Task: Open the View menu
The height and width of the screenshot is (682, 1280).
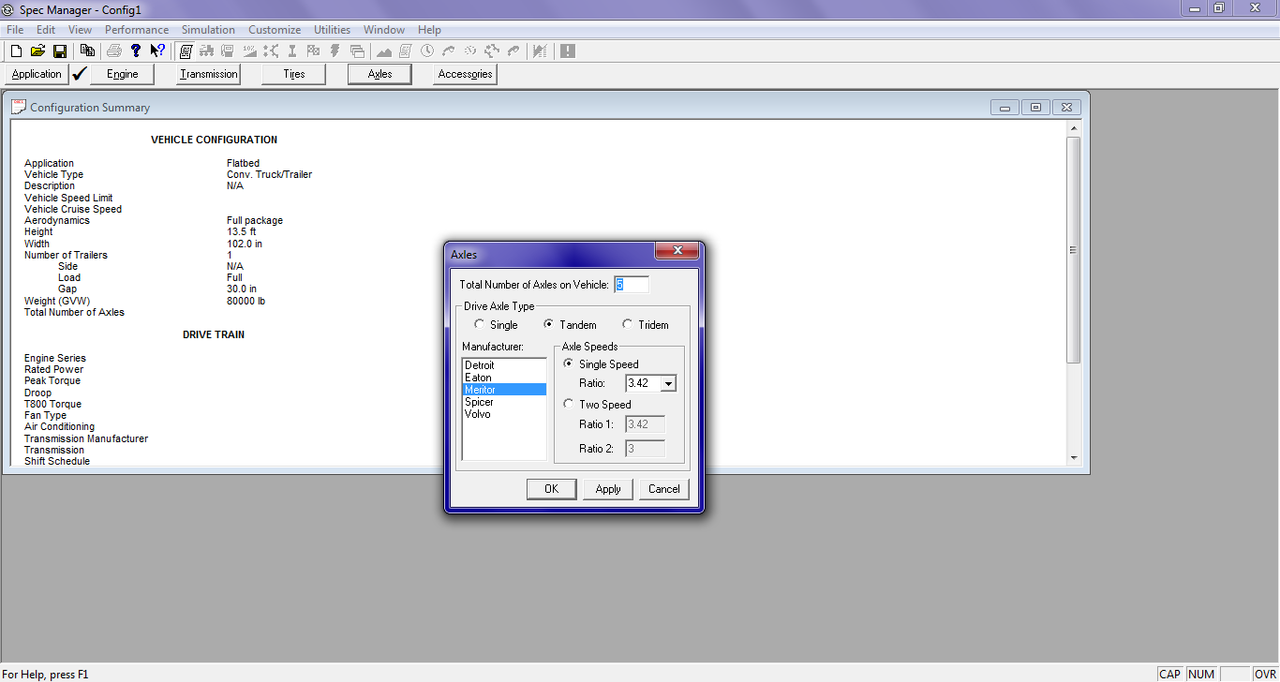Action: click(80, 30)
